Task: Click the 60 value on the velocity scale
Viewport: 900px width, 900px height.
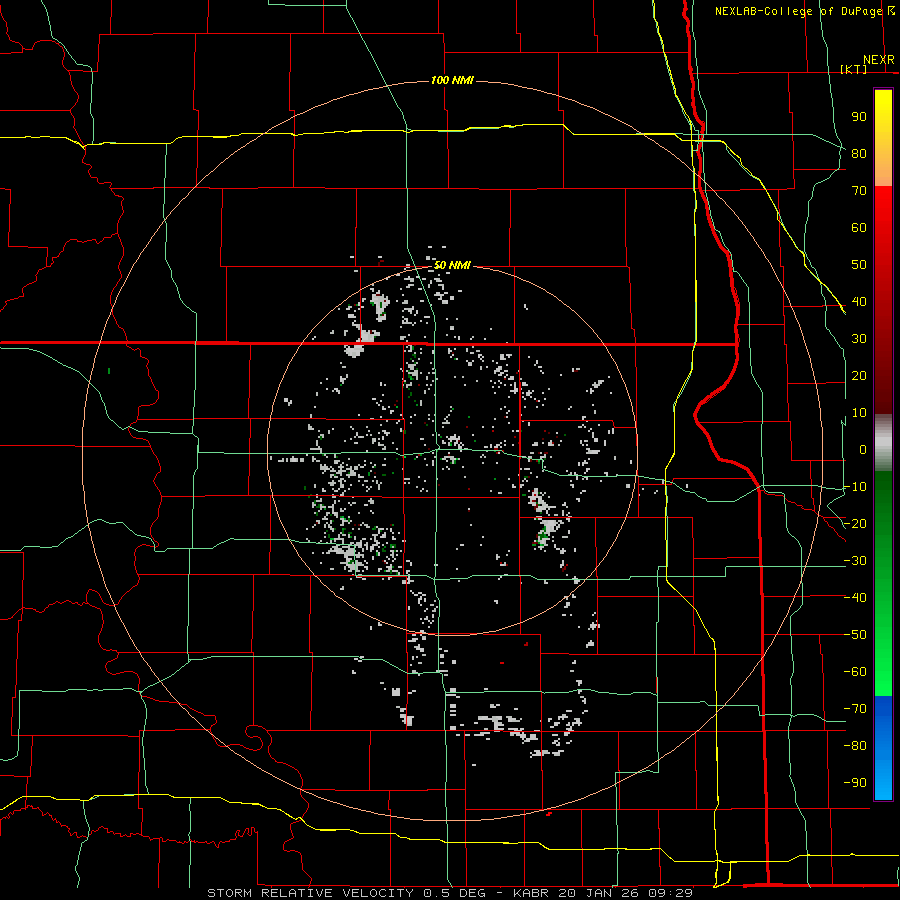Action: pyautogui.click(x=859, y=227)
